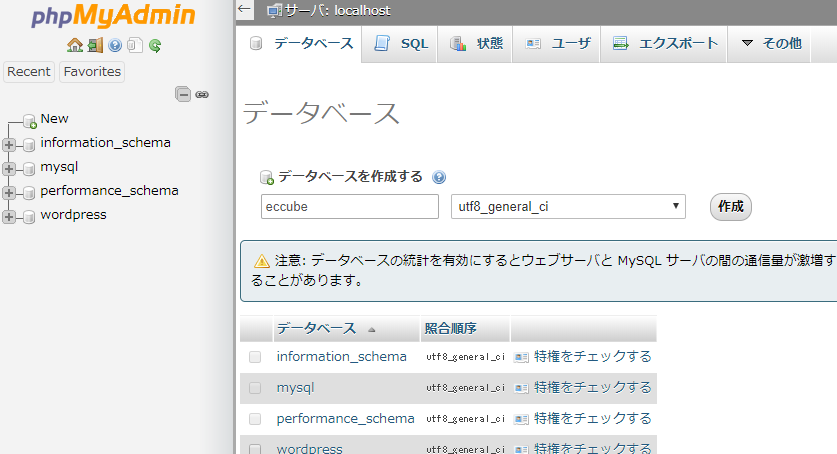Click the logout door icon
The height and width of the screenshot is (454, 837).
pos(95,45)
